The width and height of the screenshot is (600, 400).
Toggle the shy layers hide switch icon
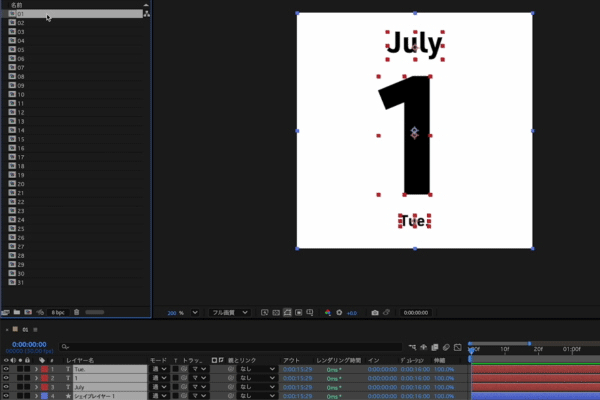pyautogui.click(x=424, y=348)
